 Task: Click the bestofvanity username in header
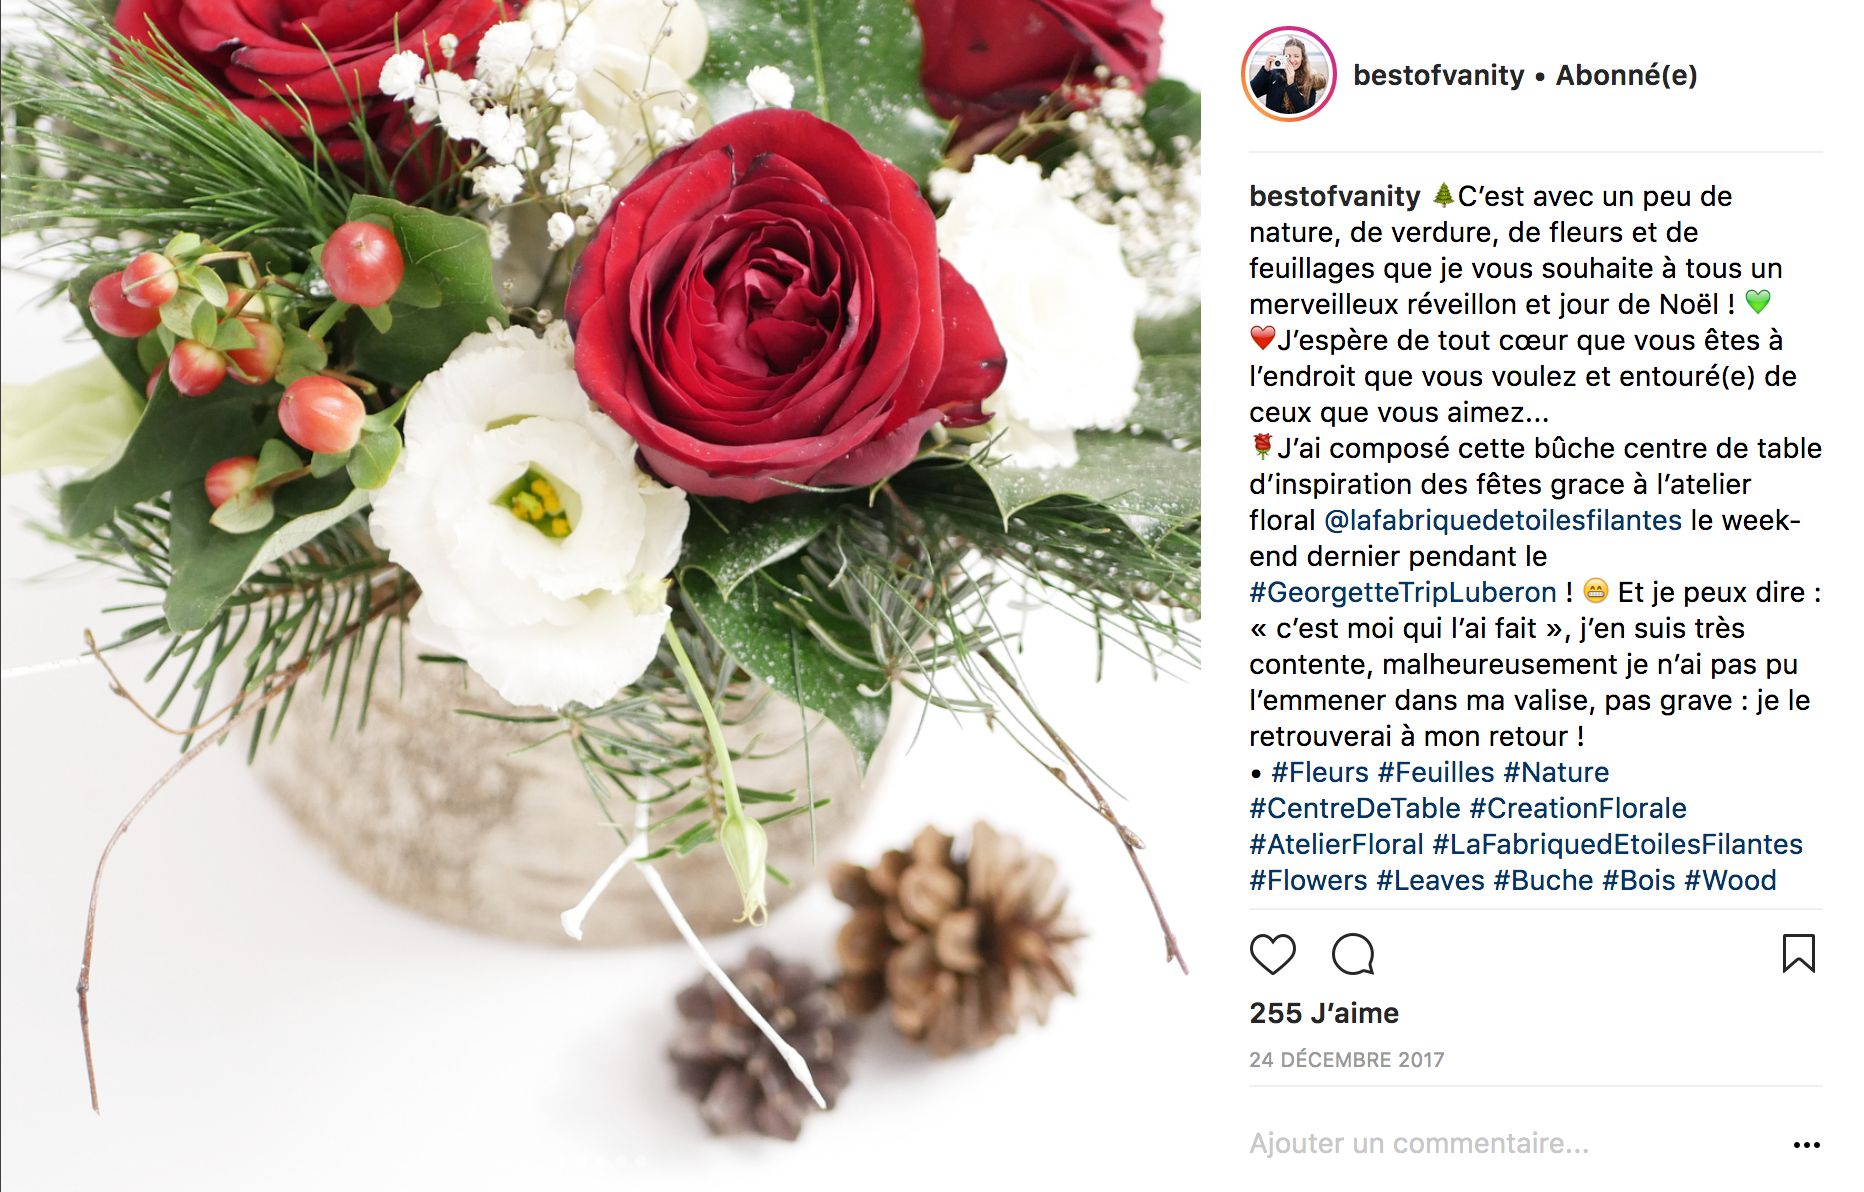coord(1438,75)
